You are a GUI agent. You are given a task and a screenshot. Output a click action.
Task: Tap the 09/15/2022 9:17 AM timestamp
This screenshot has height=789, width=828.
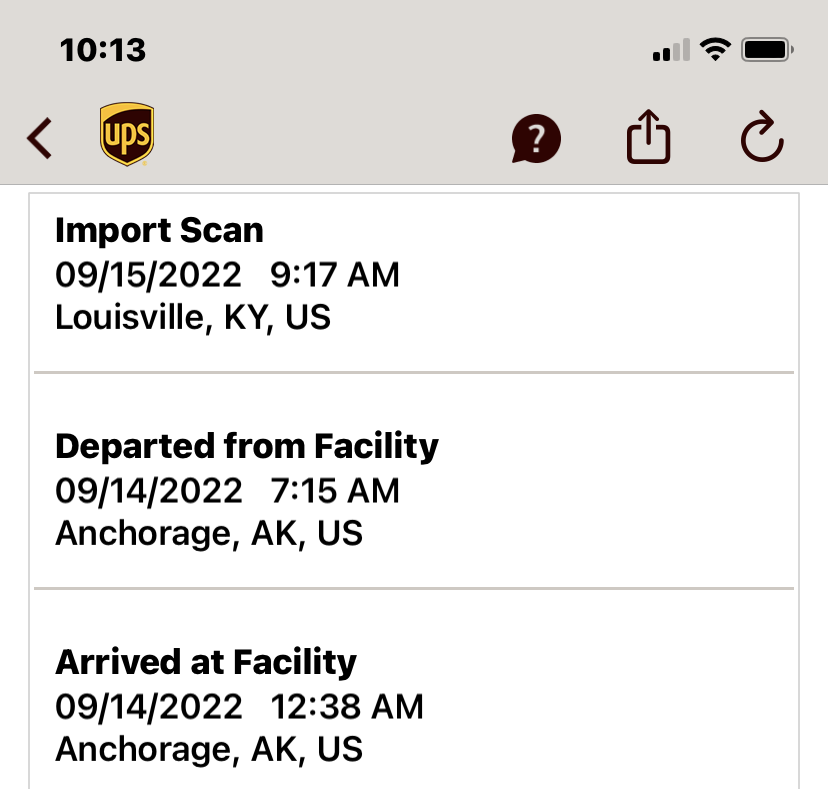pyautogui.click(x=227, y=275)
